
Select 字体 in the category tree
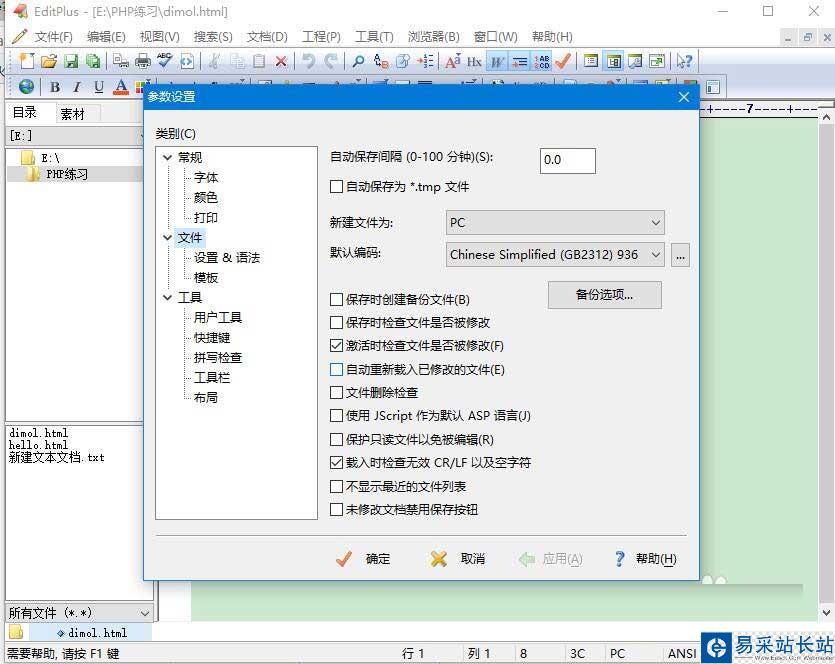[x=206, y=177]
